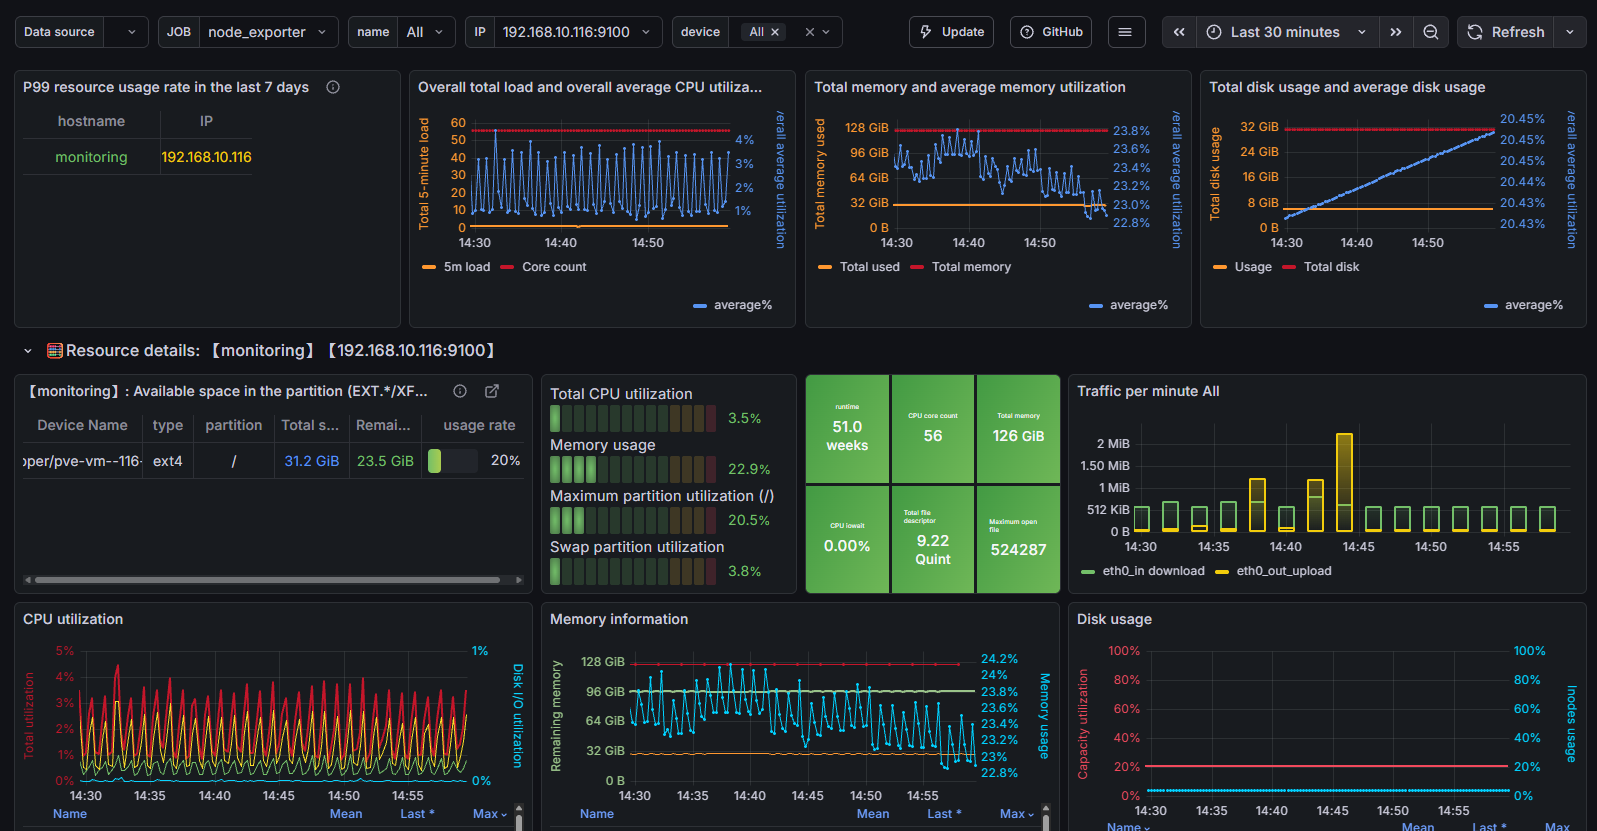The width and height of the screenshot is (1597, 831).
Task: Click average% color swatch in CPU load panel
Action: 700,306
